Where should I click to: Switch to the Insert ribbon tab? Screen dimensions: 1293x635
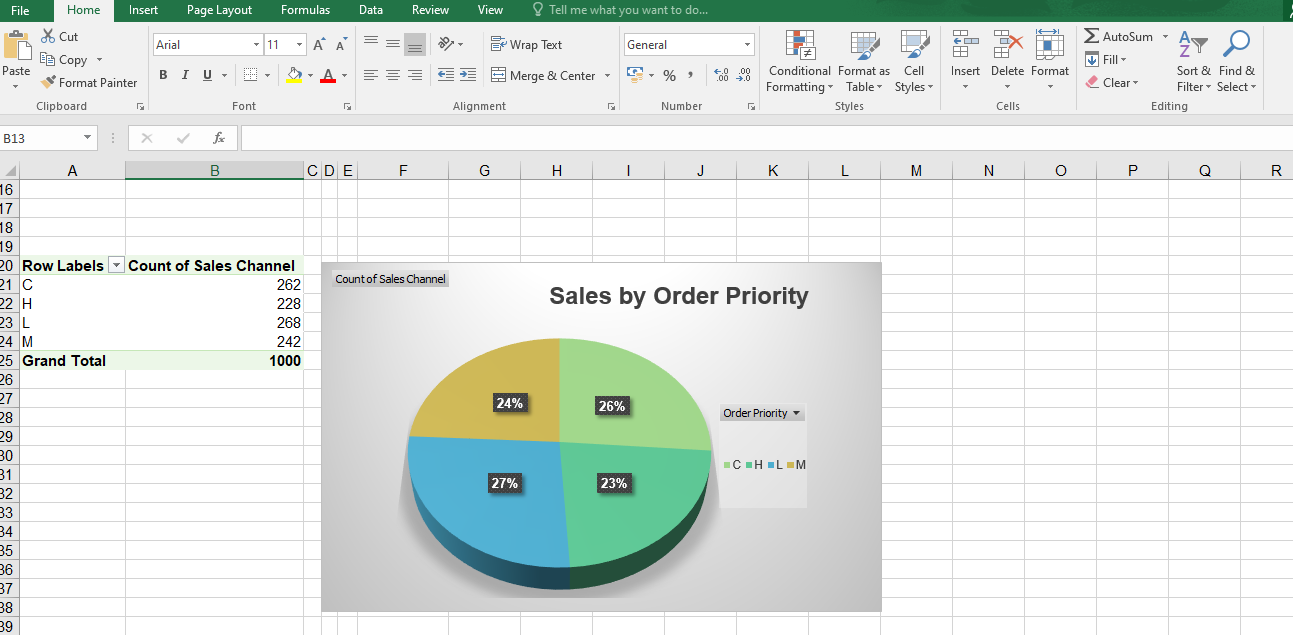coord(143,10)
